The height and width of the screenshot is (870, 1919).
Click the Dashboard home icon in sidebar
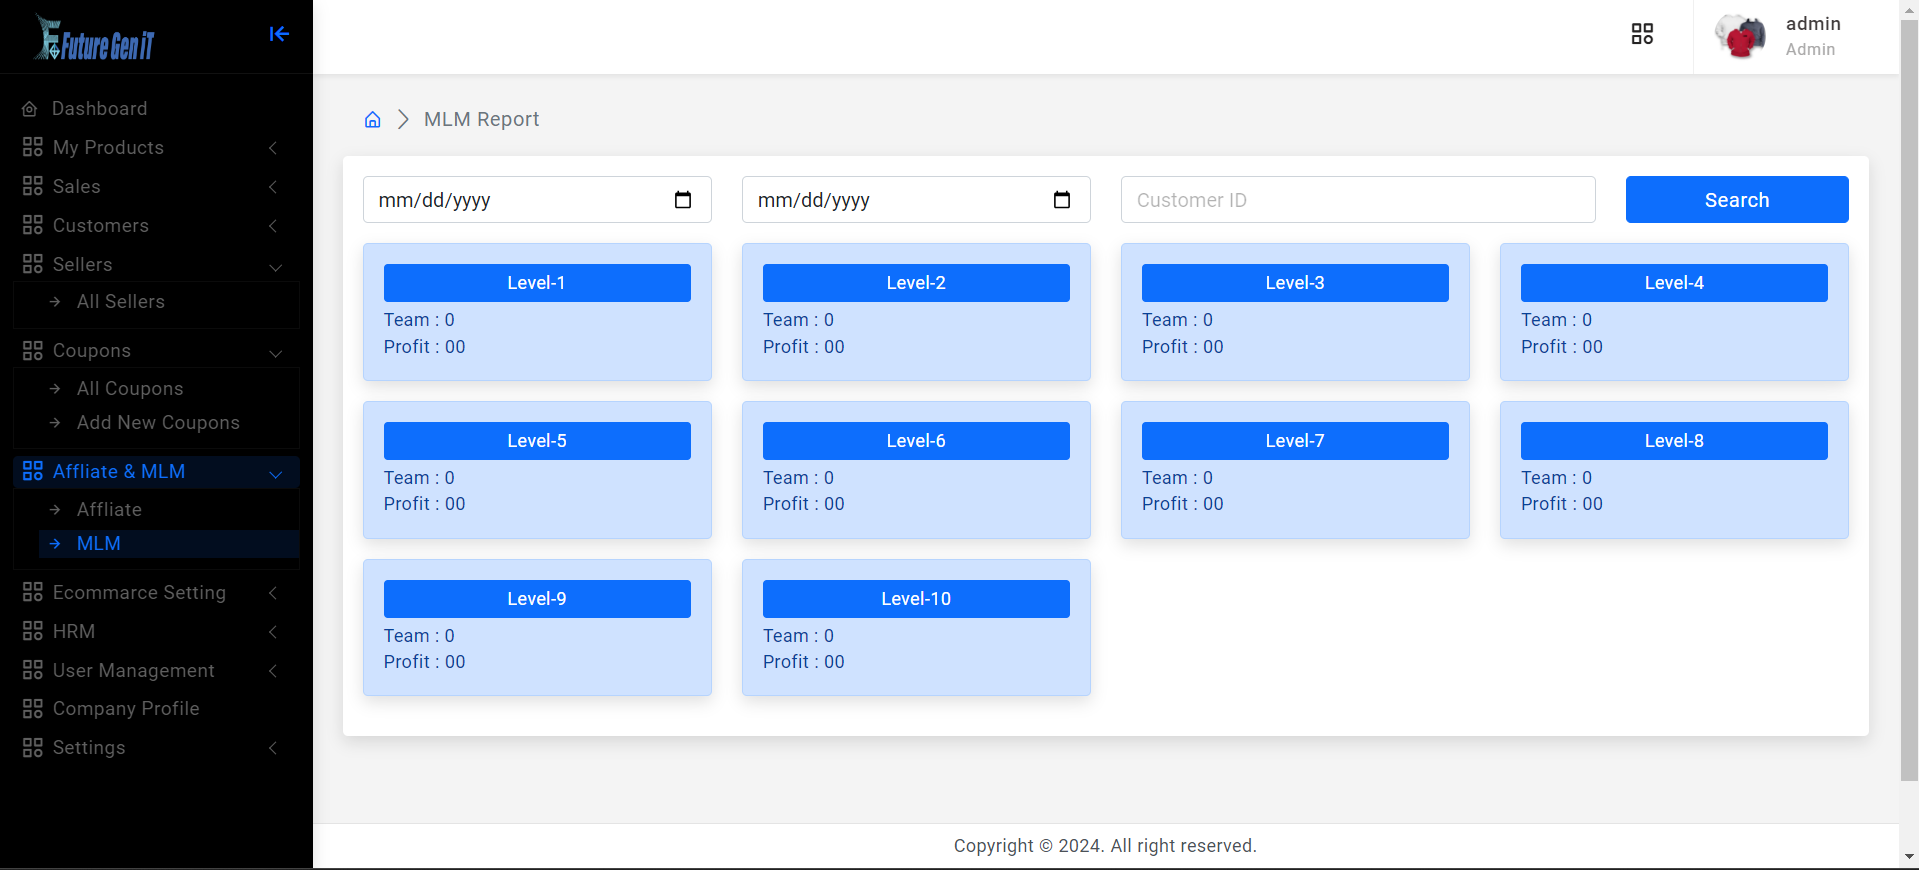[x=30, y=109]
